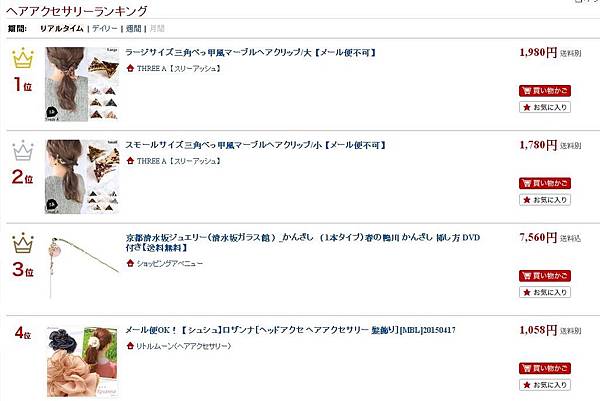Viewport: 600px width, 401px height.
Task: Click the bronze crown icon for rank 3
Action: (x=23, y=243)
